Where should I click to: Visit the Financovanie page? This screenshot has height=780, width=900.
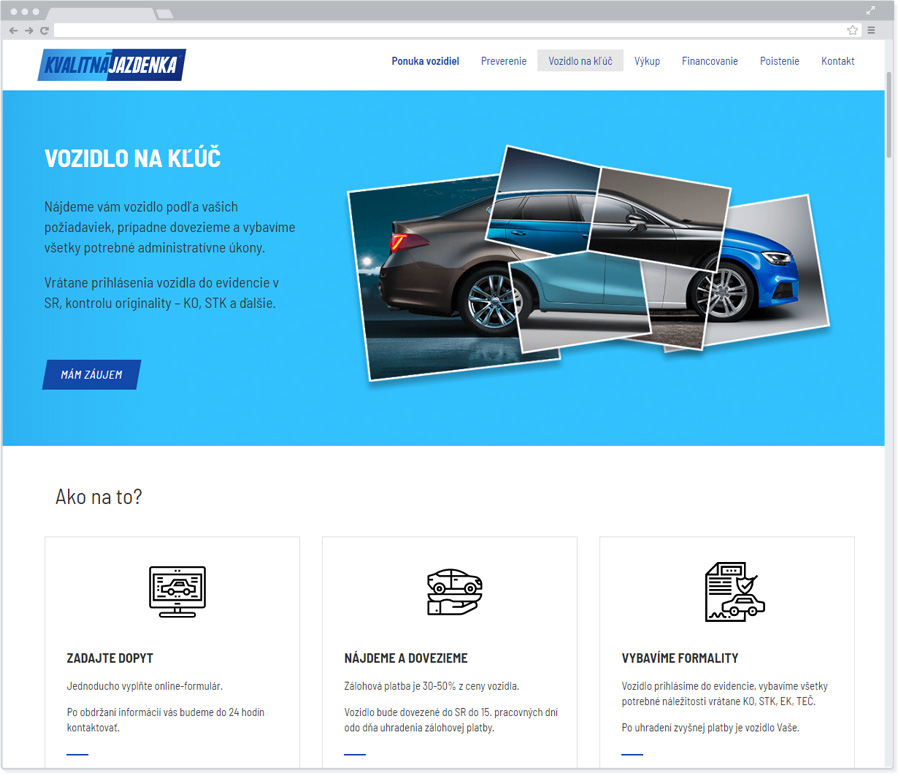point(709,61)
